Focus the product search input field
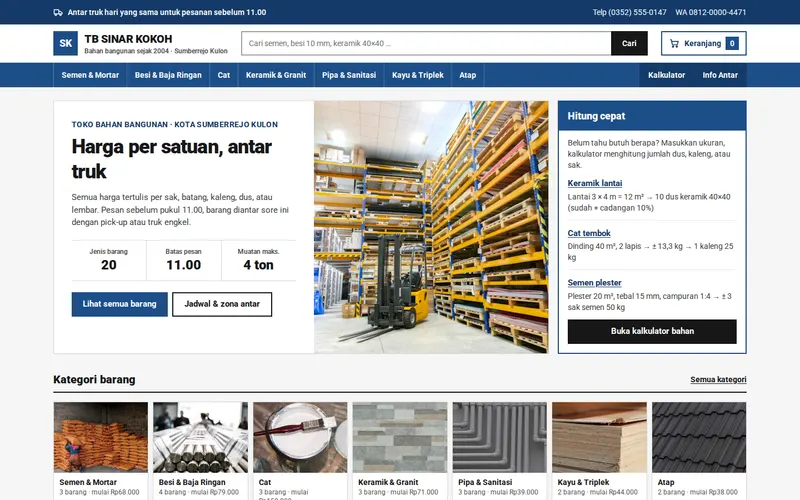Screen dimensions: 800x500 coord(426,43)
